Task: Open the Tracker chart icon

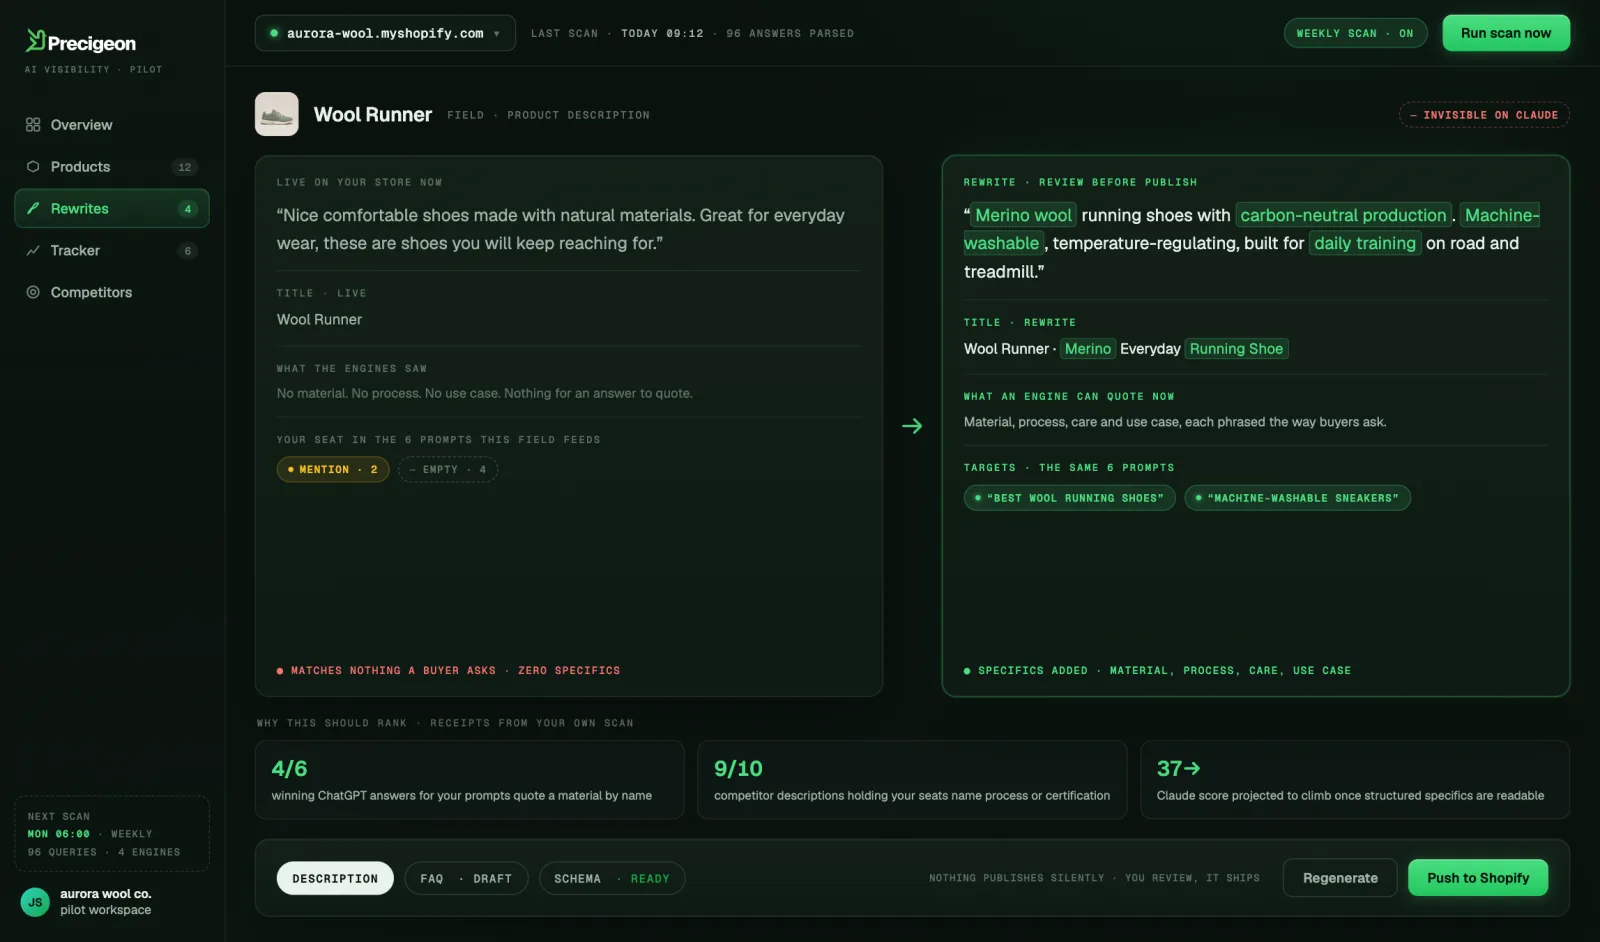Action: (x=33, y=251)
